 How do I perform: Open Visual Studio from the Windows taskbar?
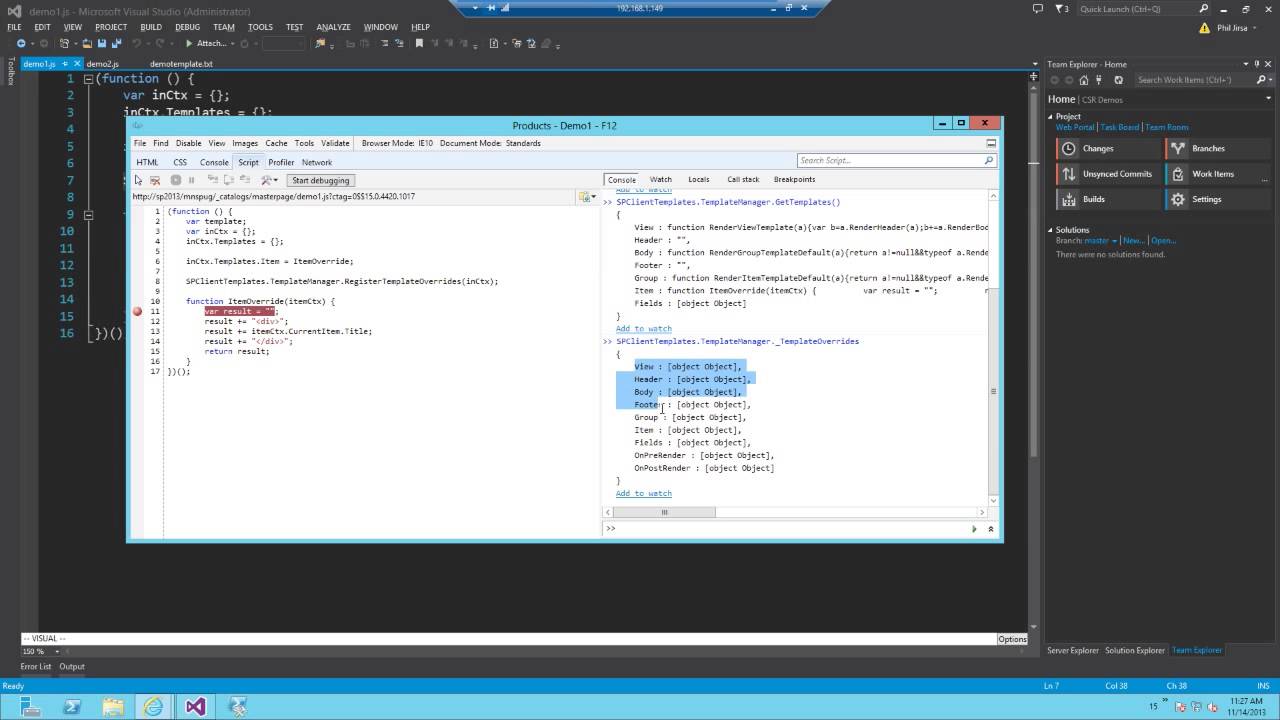pos(194,706)
